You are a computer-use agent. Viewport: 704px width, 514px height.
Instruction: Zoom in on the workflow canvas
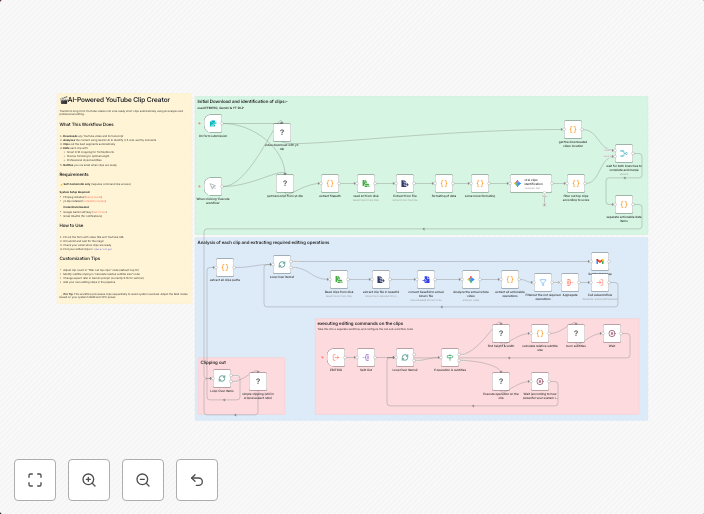[x=89, y=480]
